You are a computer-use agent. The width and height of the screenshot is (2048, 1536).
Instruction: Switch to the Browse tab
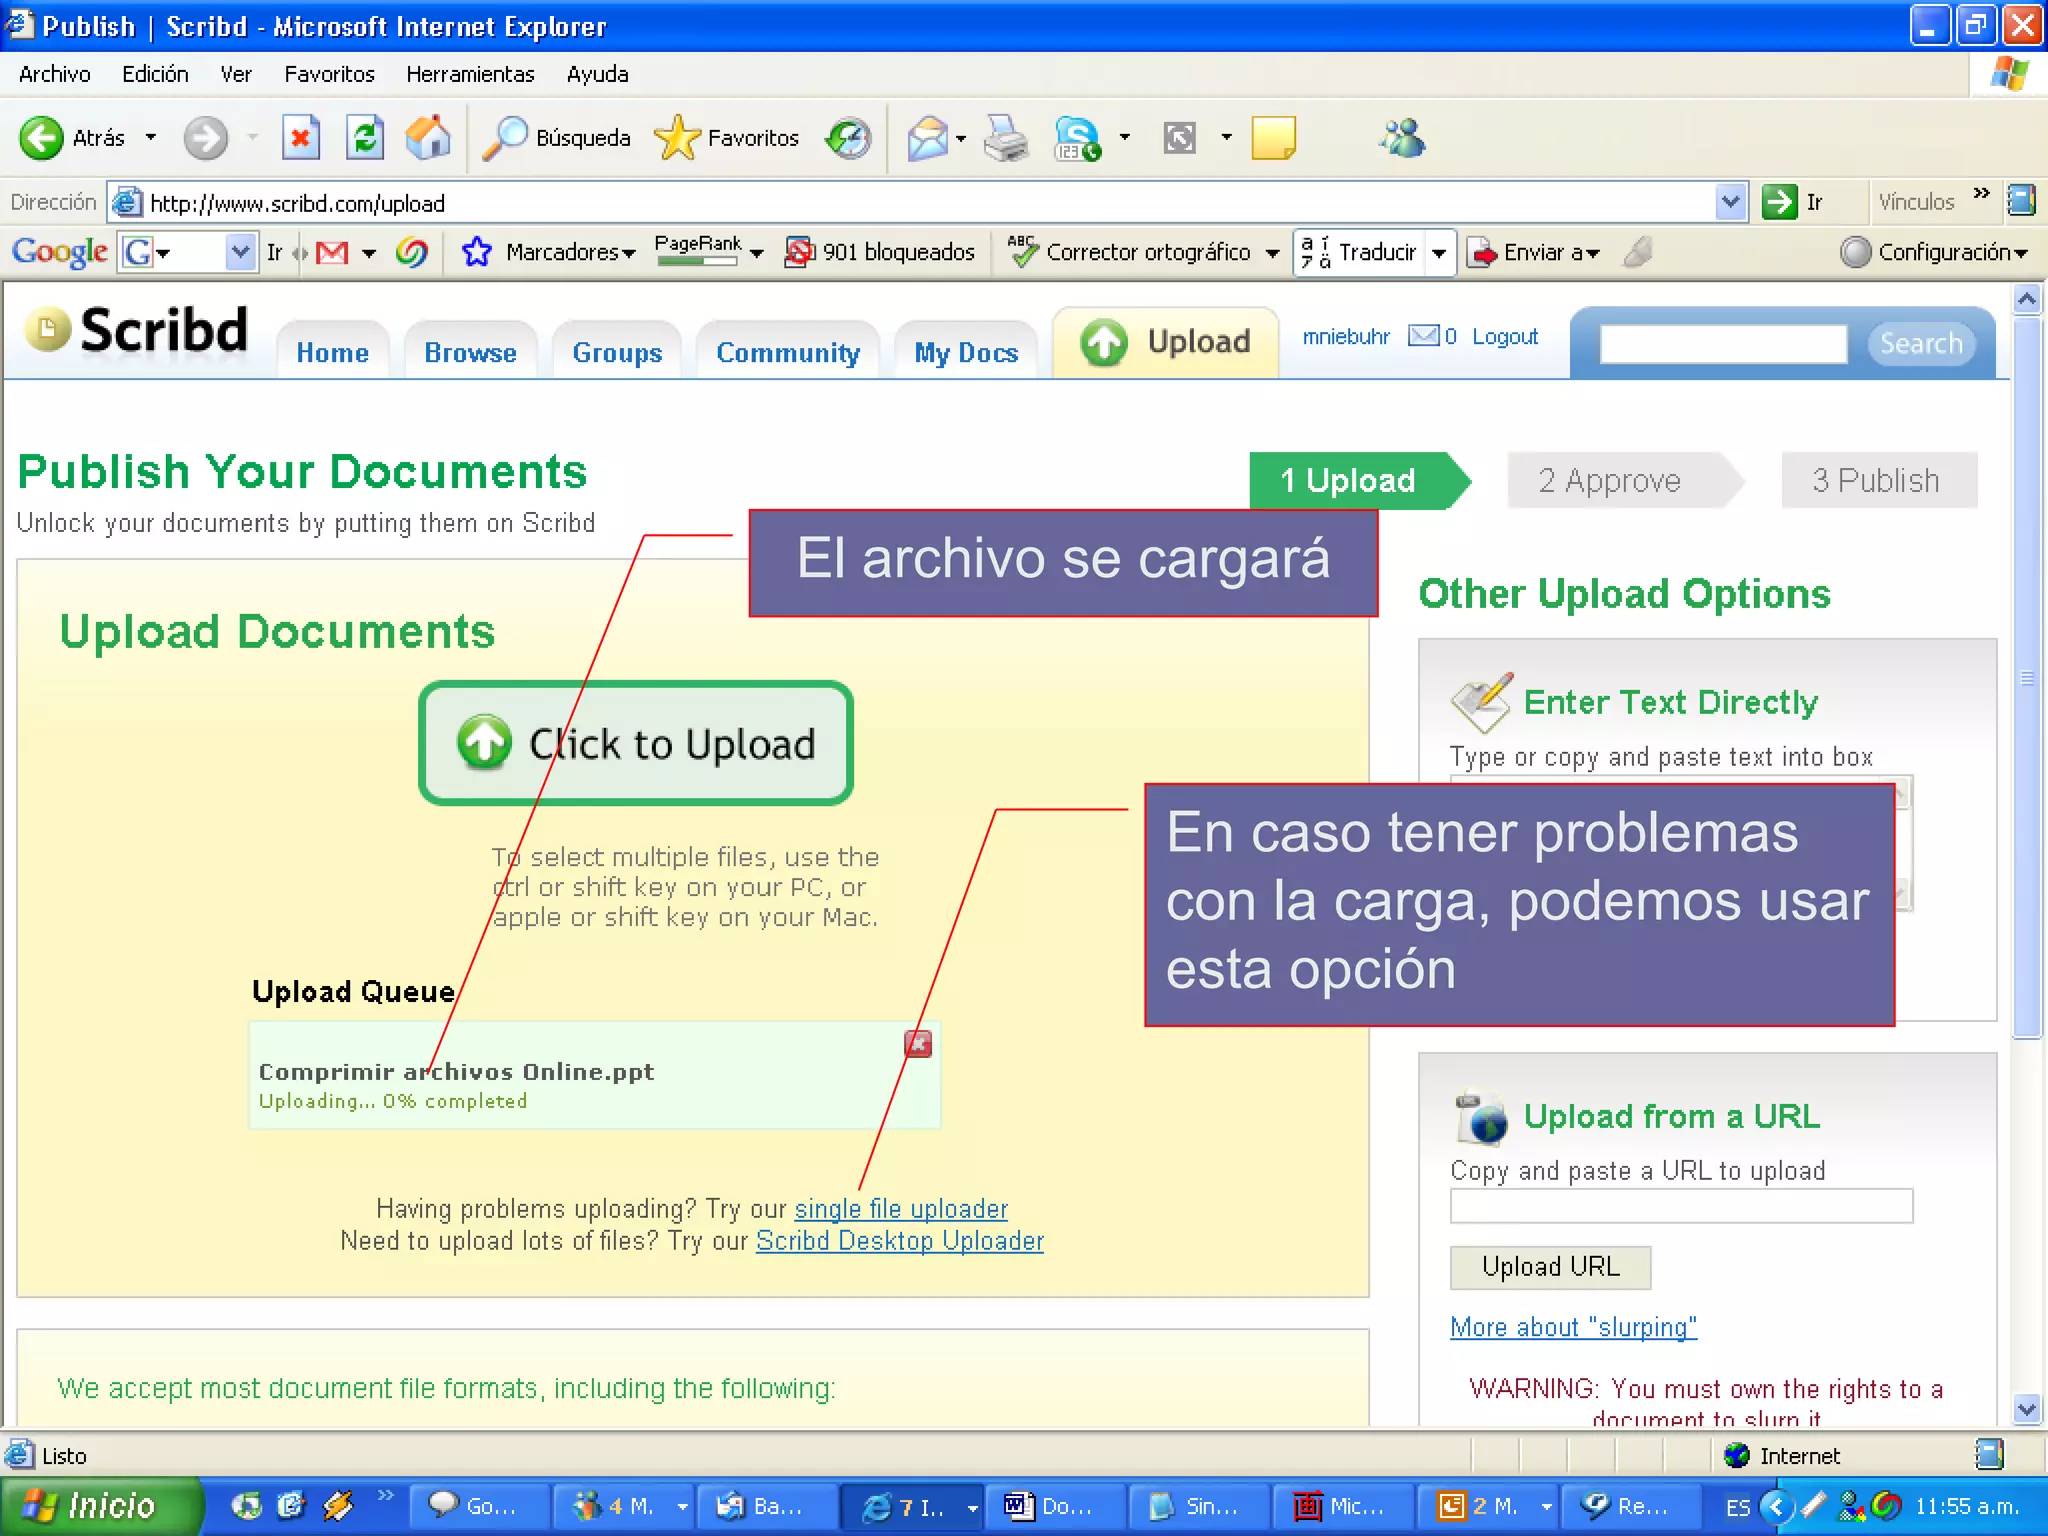(470, 352)
